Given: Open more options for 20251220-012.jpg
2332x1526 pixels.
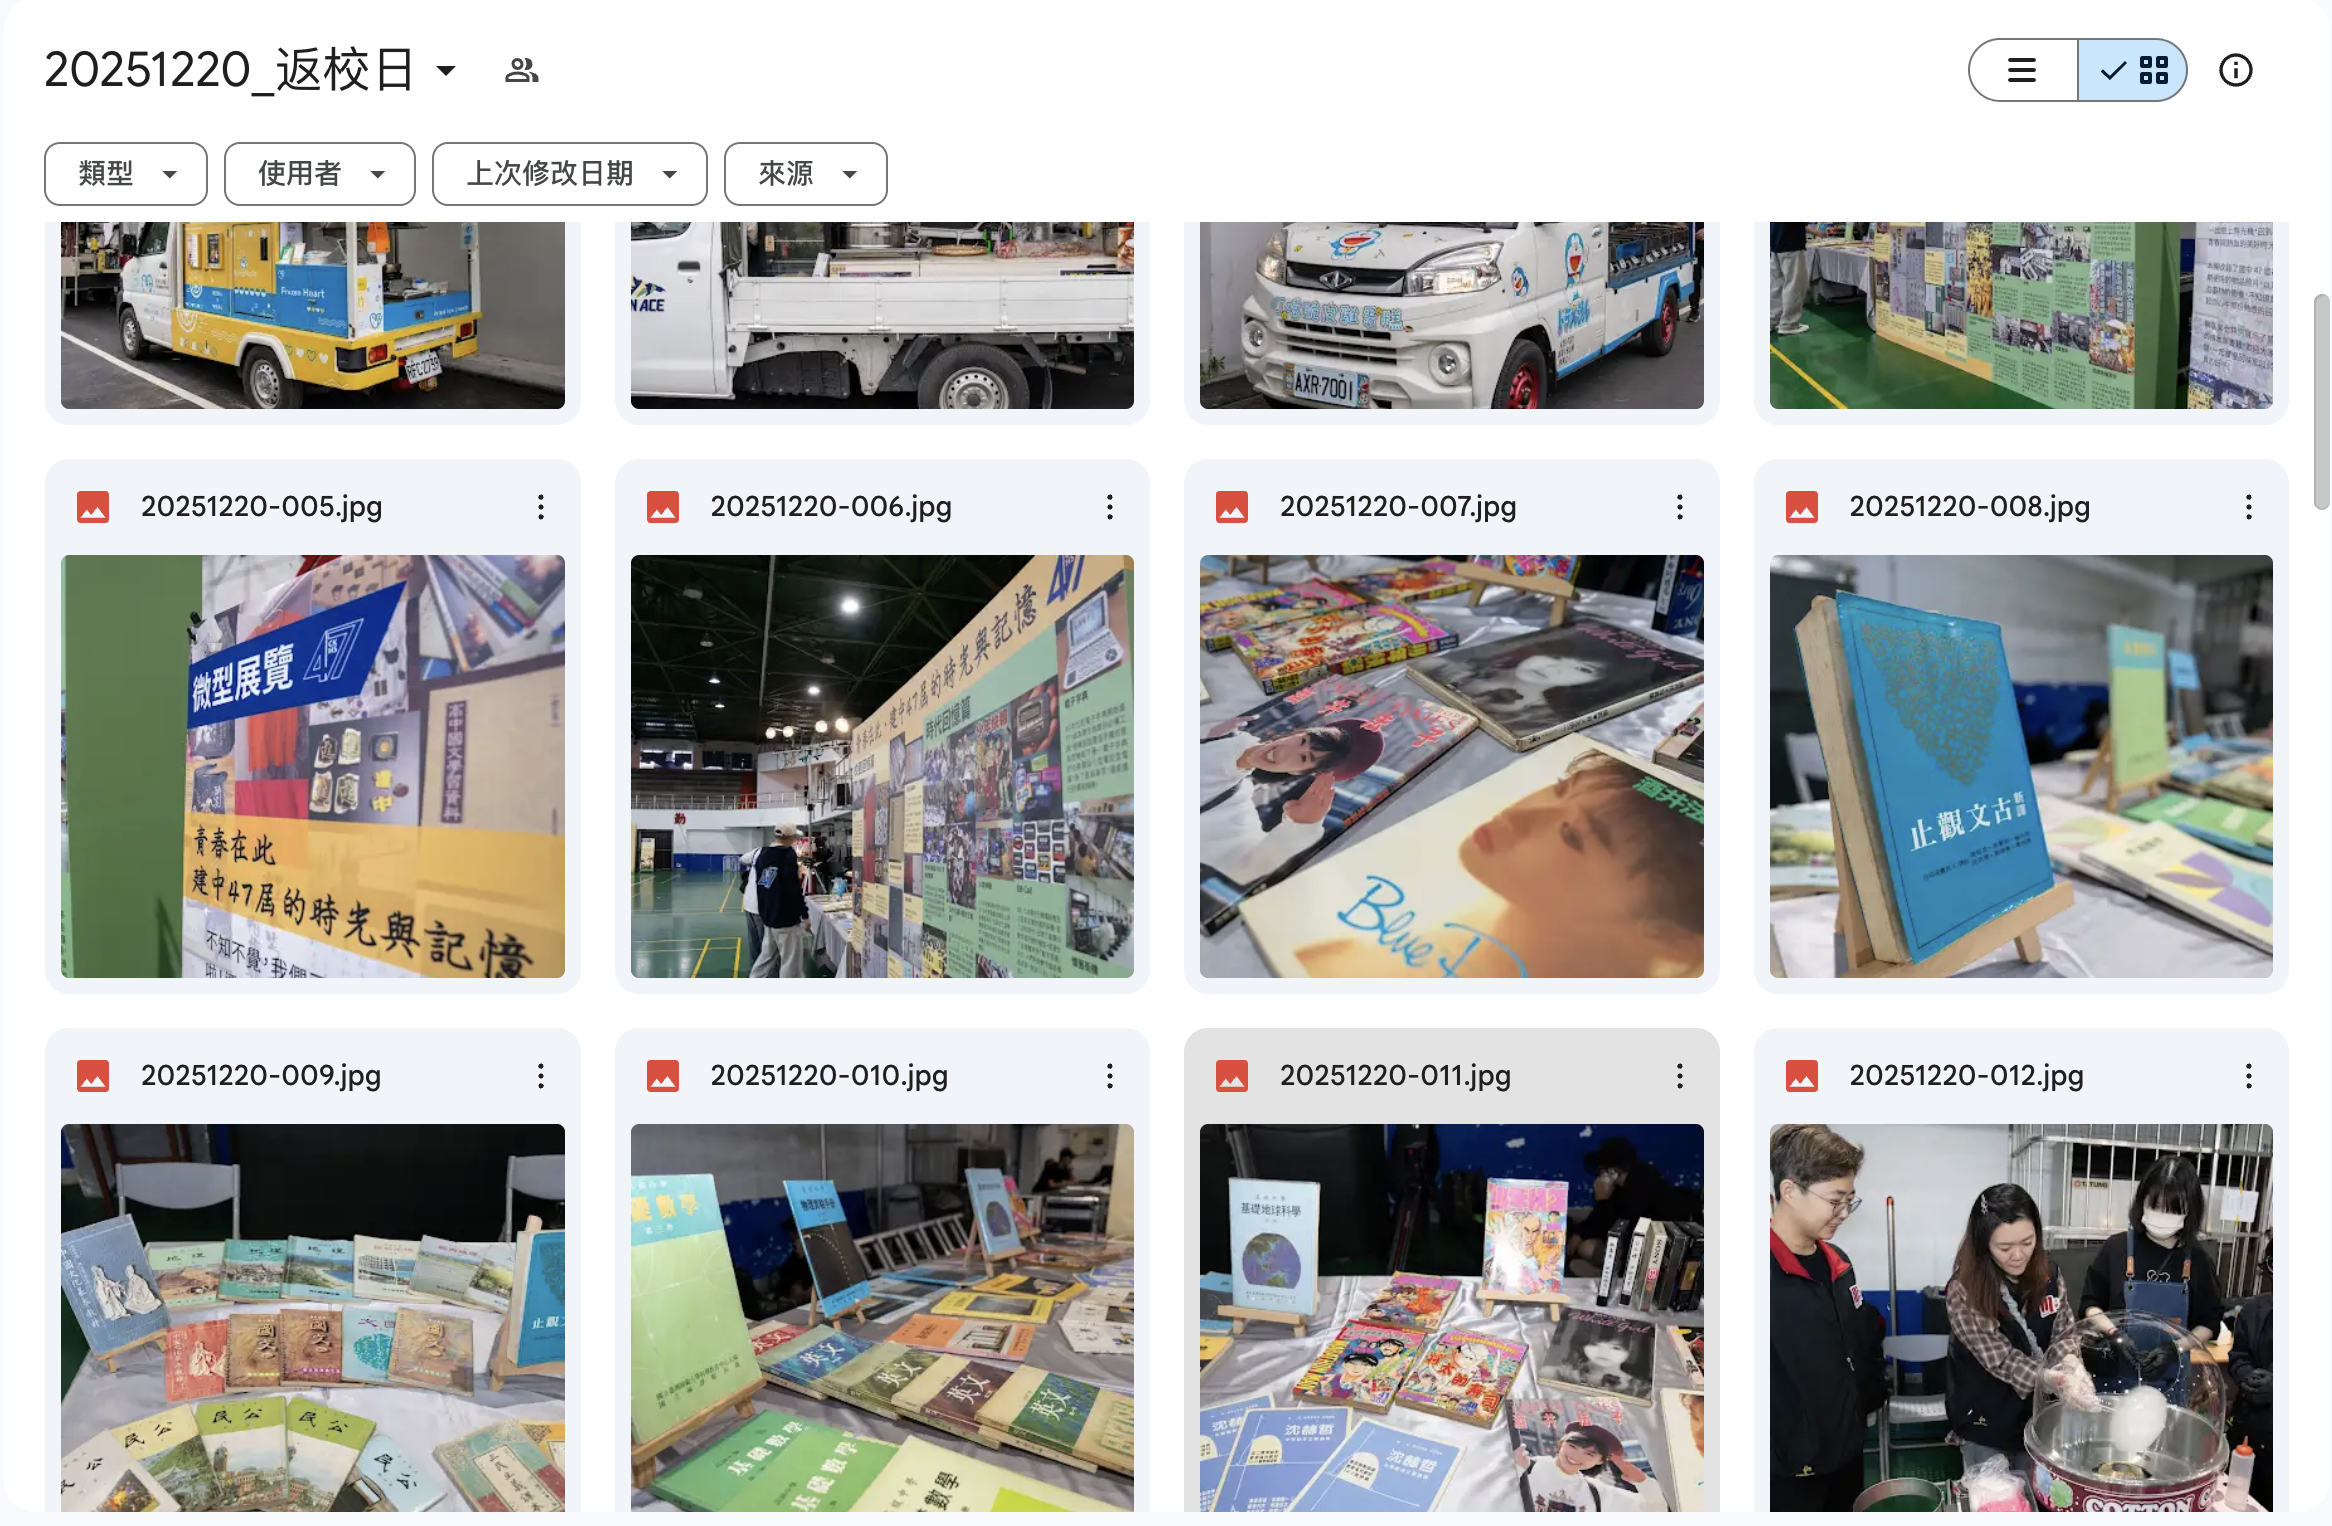Looking at the screenshot, I should click(x=2249, y=1076).
